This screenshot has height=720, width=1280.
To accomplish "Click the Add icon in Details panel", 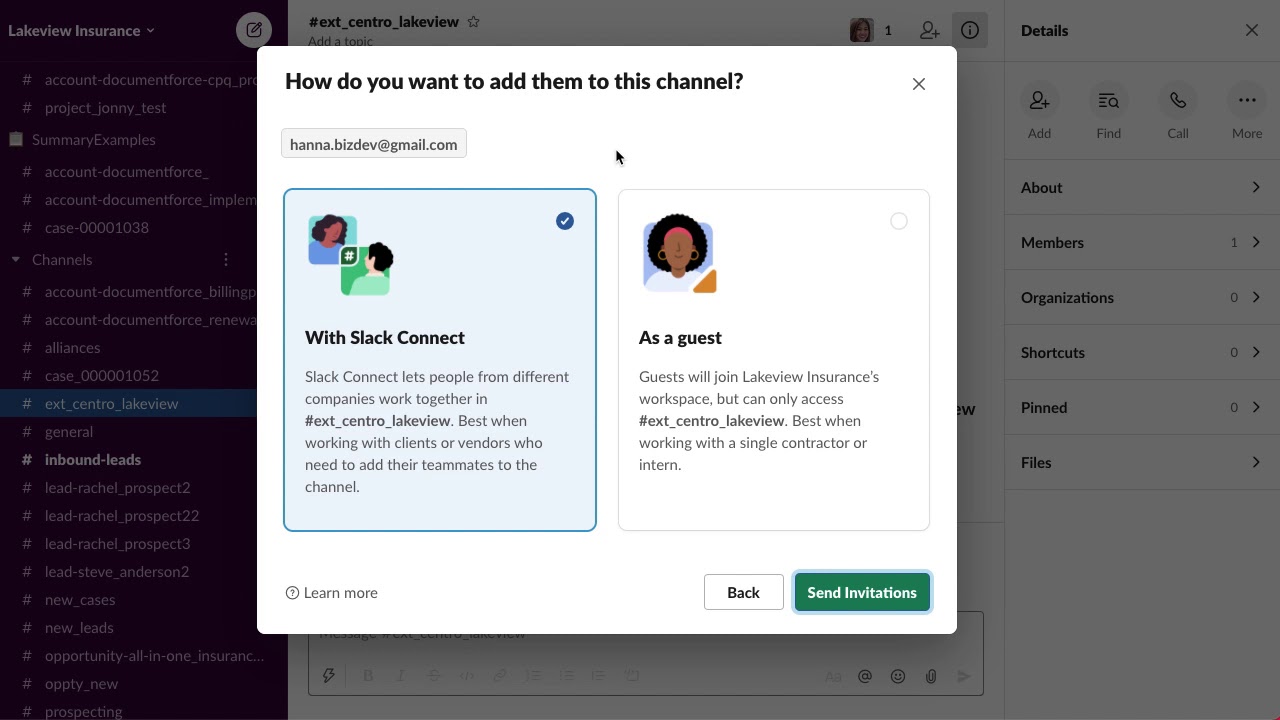I will tap(1039, 101).
